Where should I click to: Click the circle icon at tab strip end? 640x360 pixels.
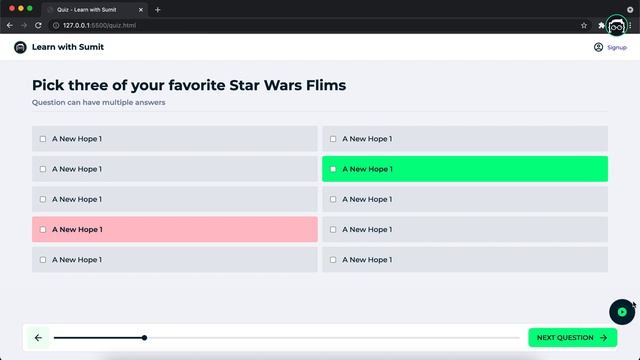pos(630,9)
